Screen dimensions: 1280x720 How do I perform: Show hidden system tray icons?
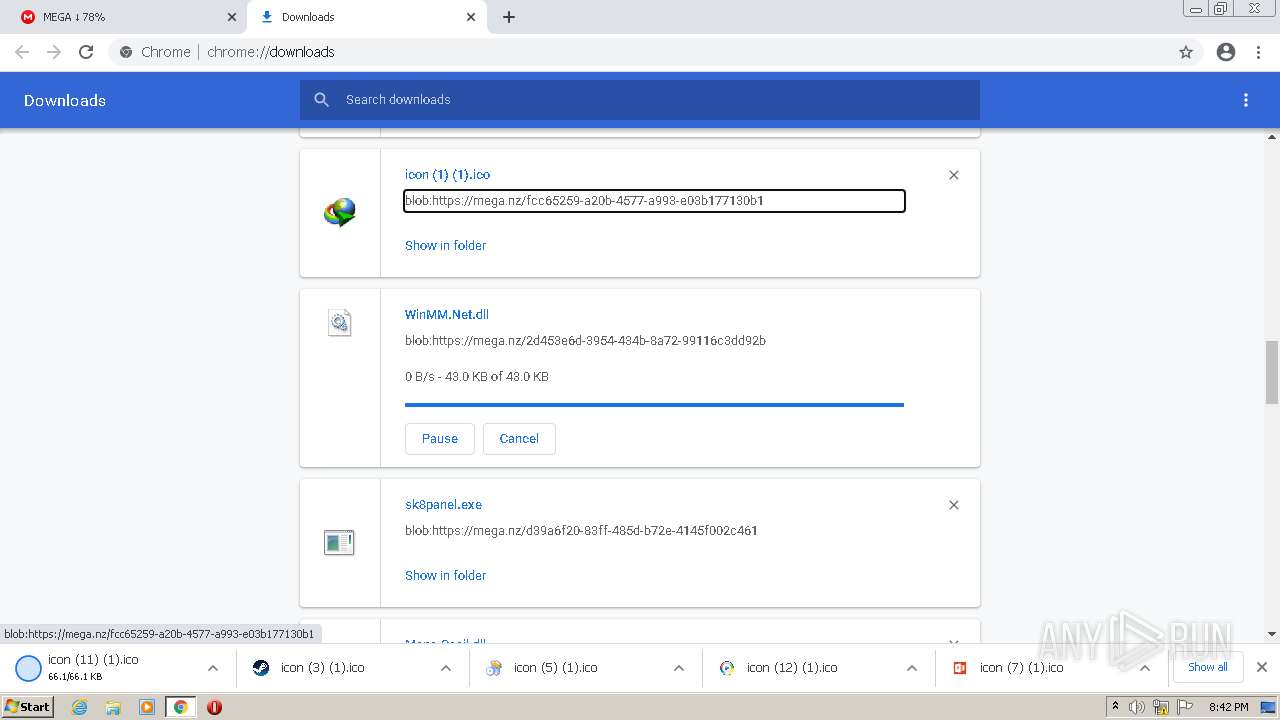[1115, 707]
